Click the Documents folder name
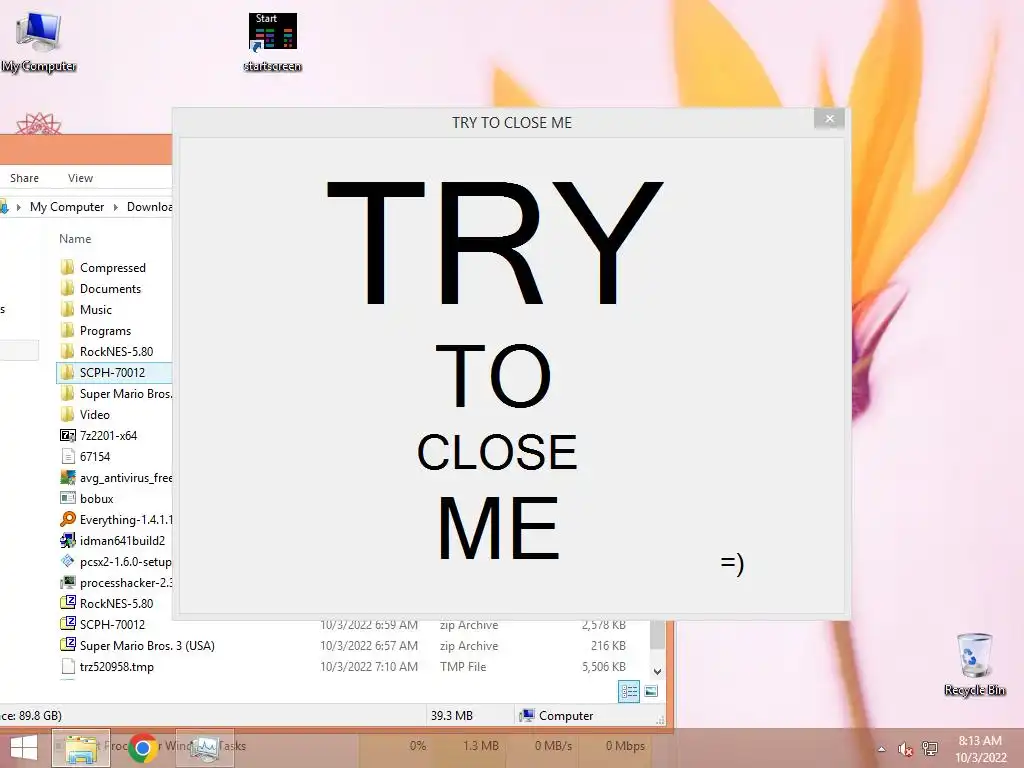Viewport: 1024px width, 768px height. (x=110, y=289)
